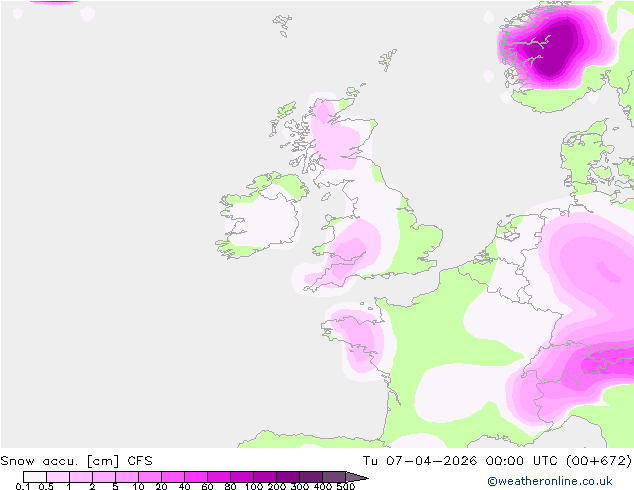Image resolution: width=634 pixels, height=490 pixels.
Task: Open the weatheronline.co.uk copyright link
Action: tap(550, 481)
